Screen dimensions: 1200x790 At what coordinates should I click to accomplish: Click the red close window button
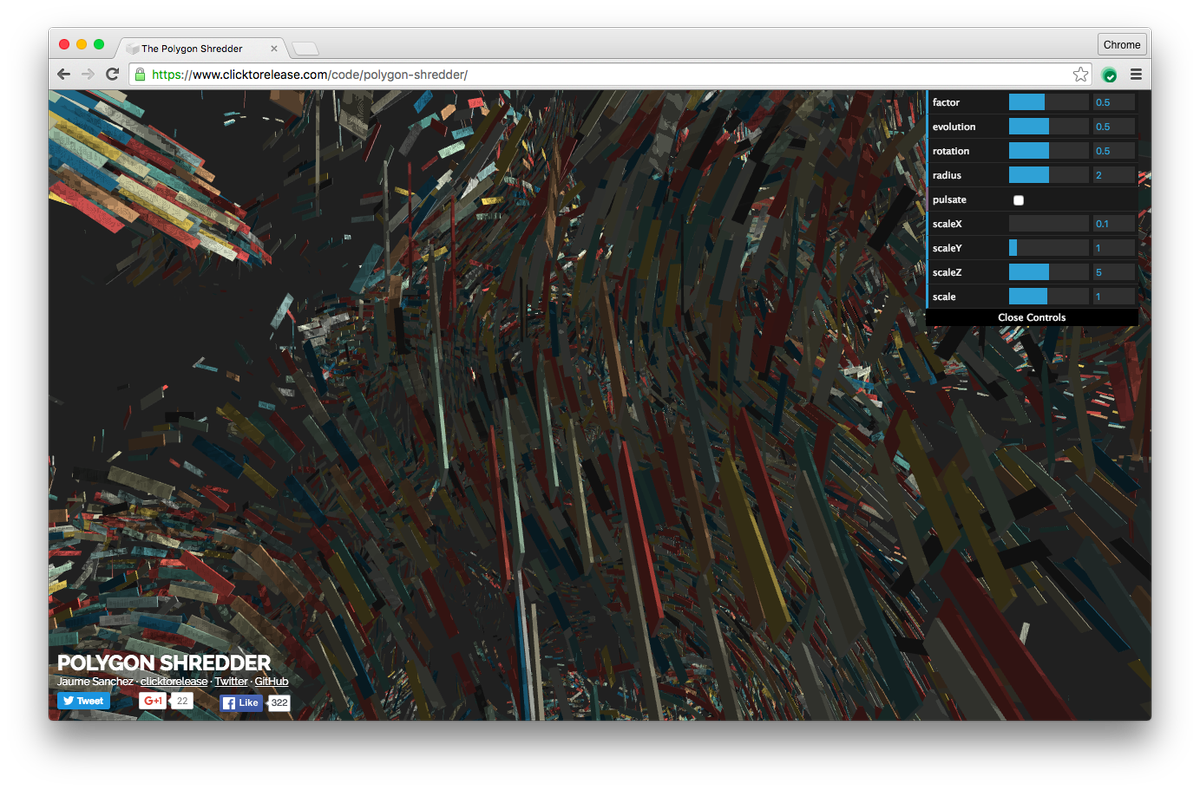point(65,44)
